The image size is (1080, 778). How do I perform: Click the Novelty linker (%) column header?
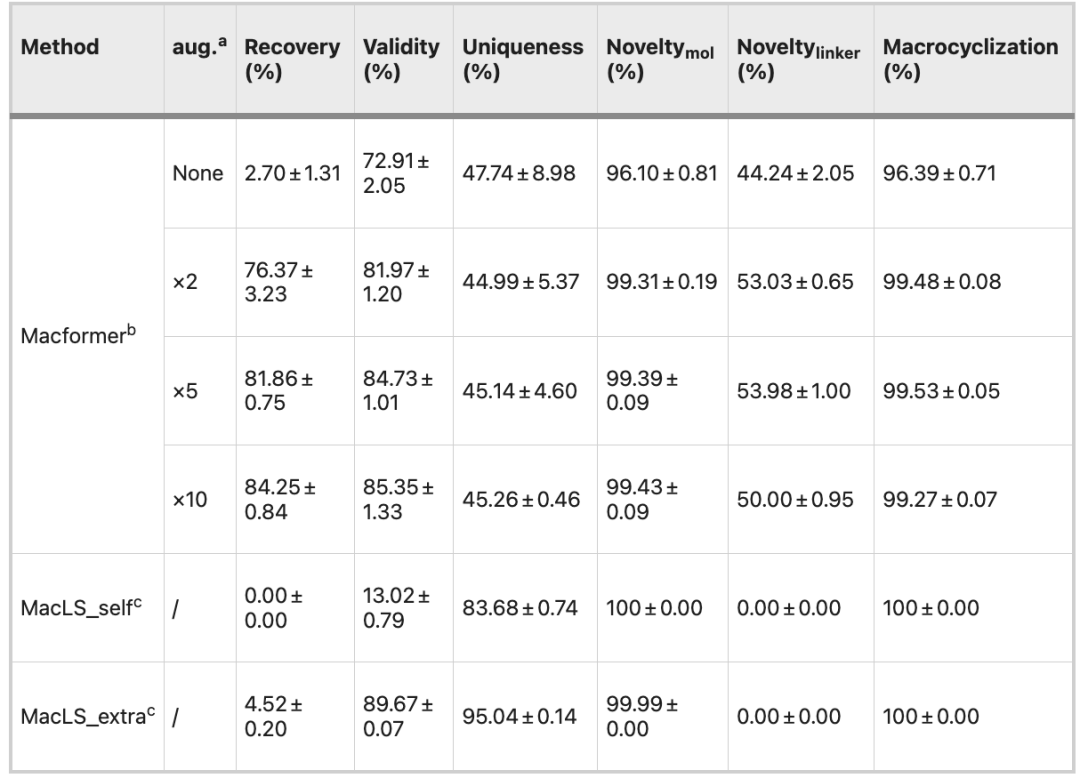(x=798, y=59)
